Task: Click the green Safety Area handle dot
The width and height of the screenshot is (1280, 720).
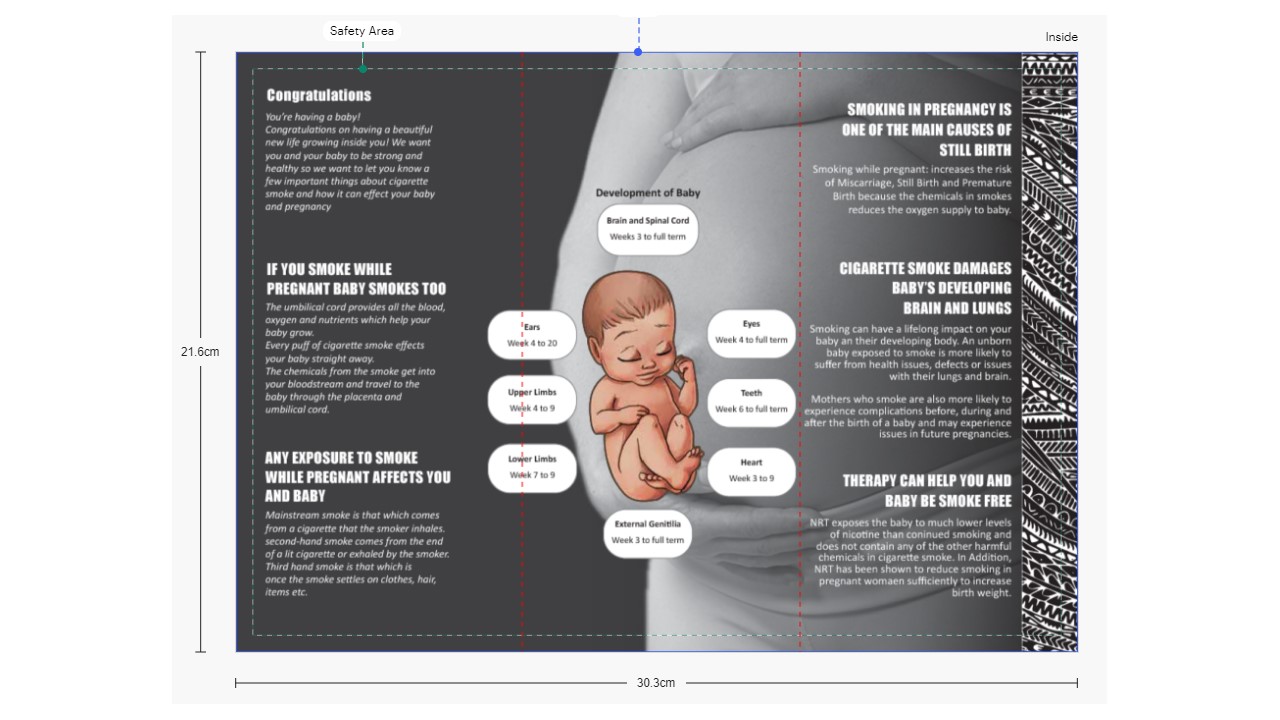Action: point(363,69)
